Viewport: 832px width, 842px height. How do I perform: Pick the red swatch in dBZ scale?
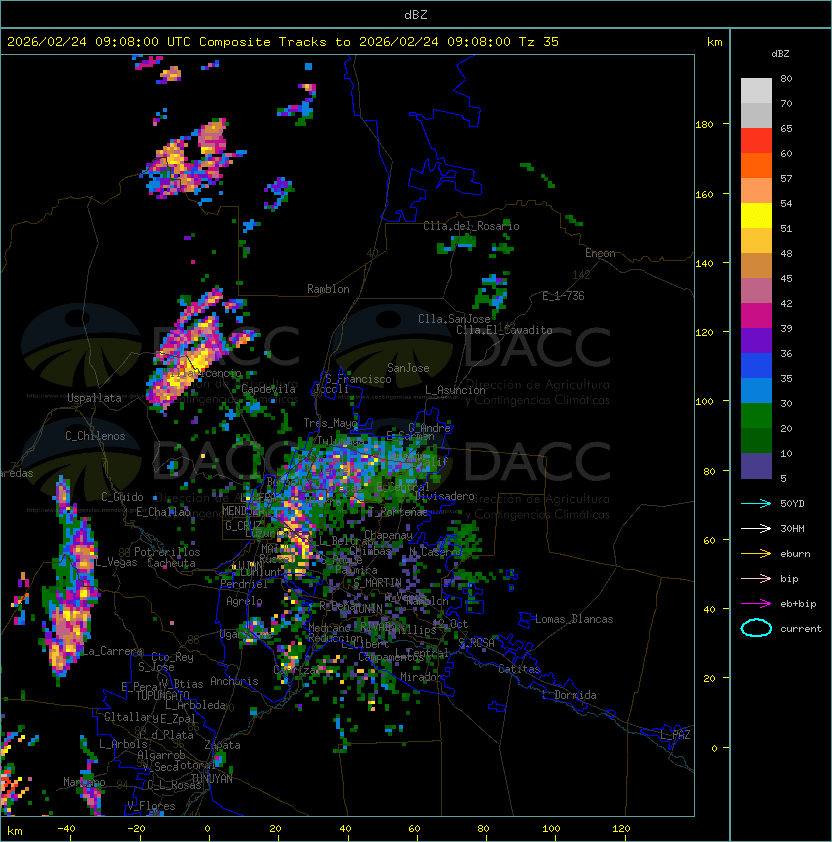pyautogui.click(x=756, y=141)
